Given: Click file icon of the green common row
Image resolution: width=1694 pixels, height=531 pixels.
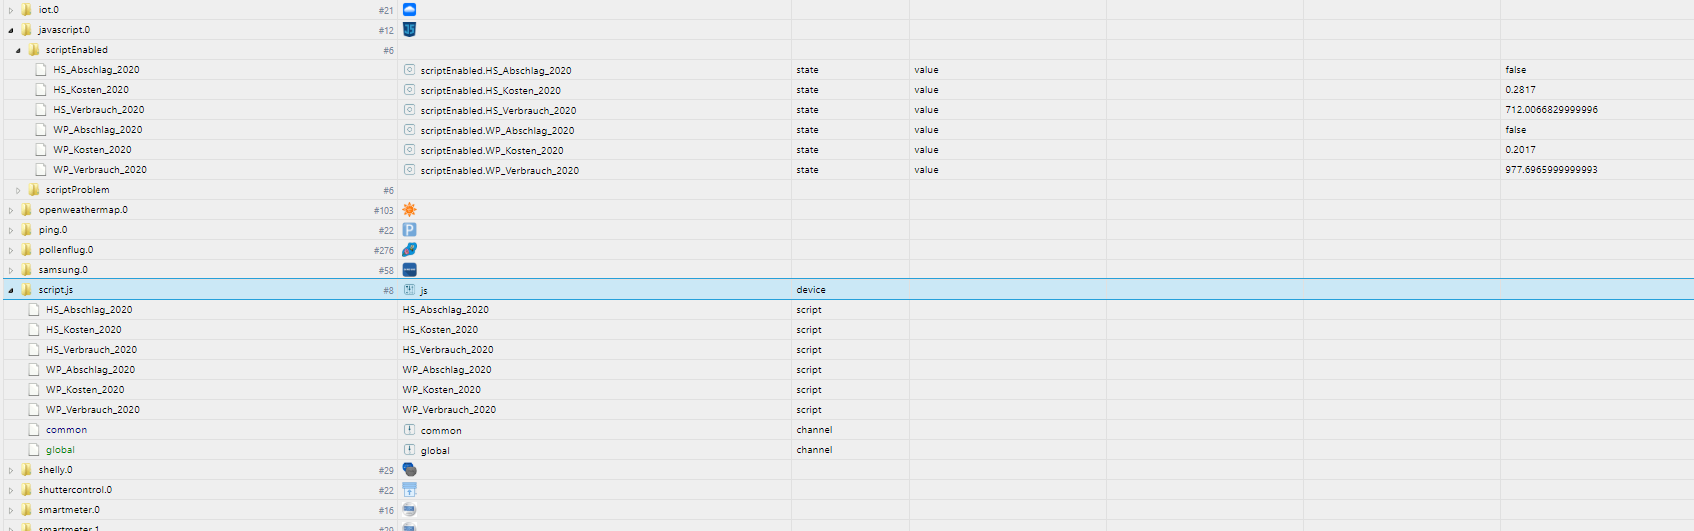Looking at the screenshot, I should pyautogui.click(x=34, y=430).
